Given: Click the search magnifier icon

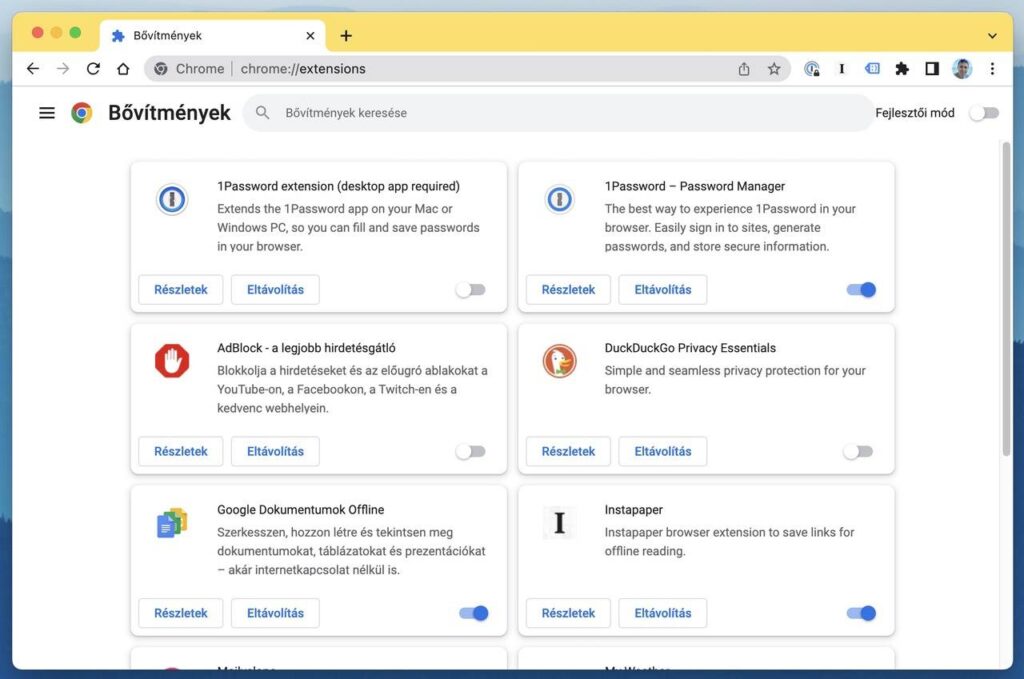Looking at the screenshot, I should coord(263,113).
